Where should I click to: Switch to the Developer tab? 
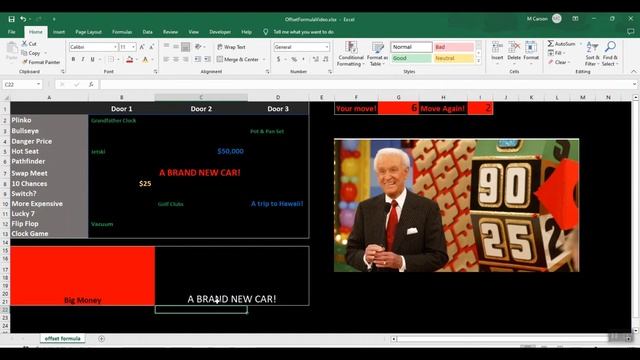(x=220, y=32)
